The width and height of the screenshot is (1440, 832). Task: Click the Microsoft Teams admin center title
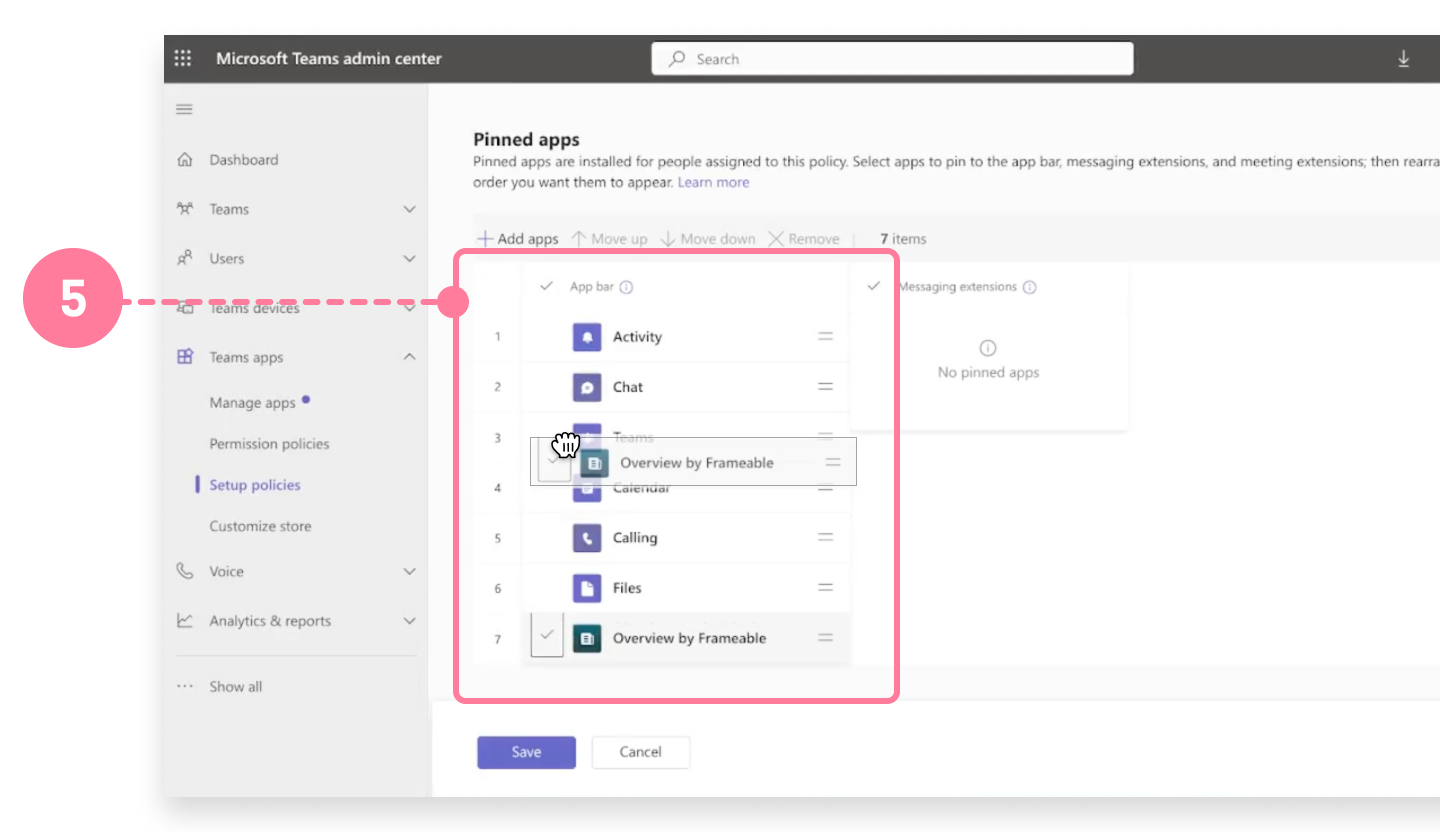tap(329, 59)
